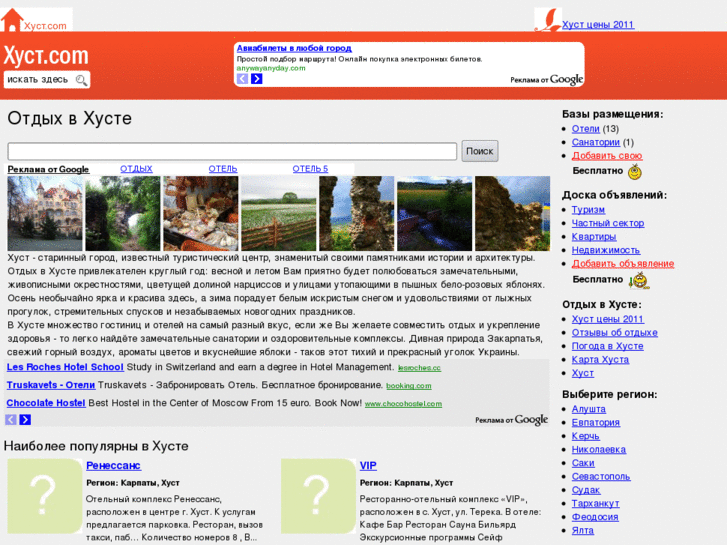This screenshot has width=727, height=545.
Task: Click the red house logo icon
Action: click(x=12, y=20)
